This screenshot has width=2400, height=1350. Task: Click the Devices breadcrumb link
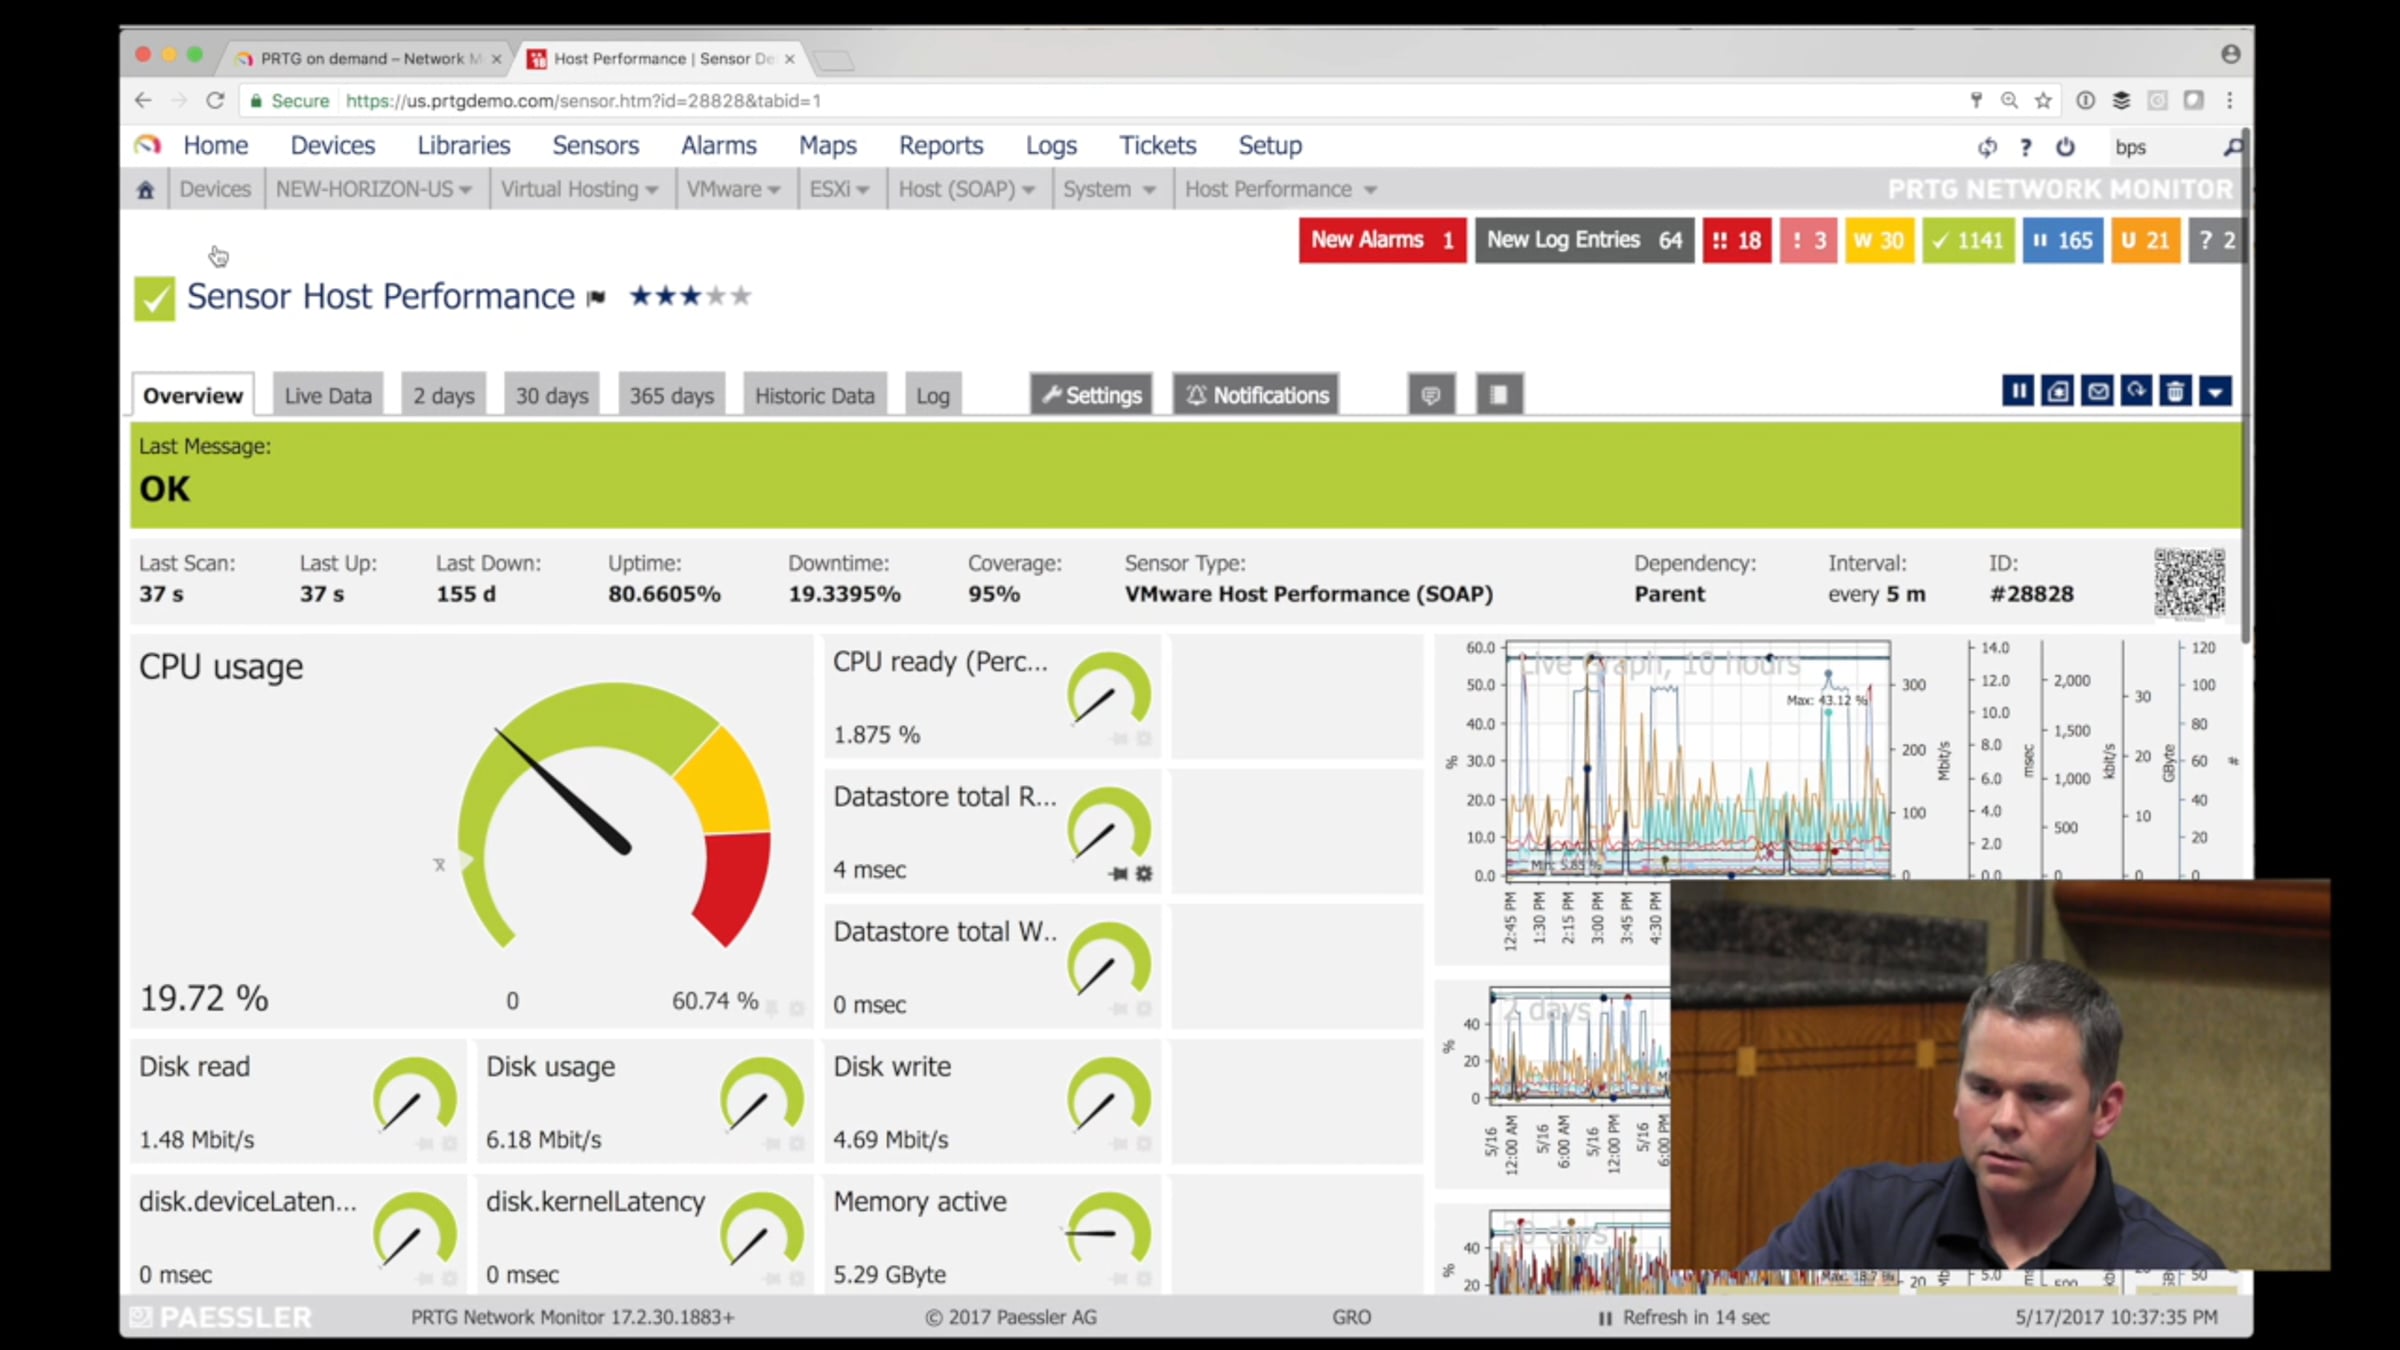tap(215, 189)
